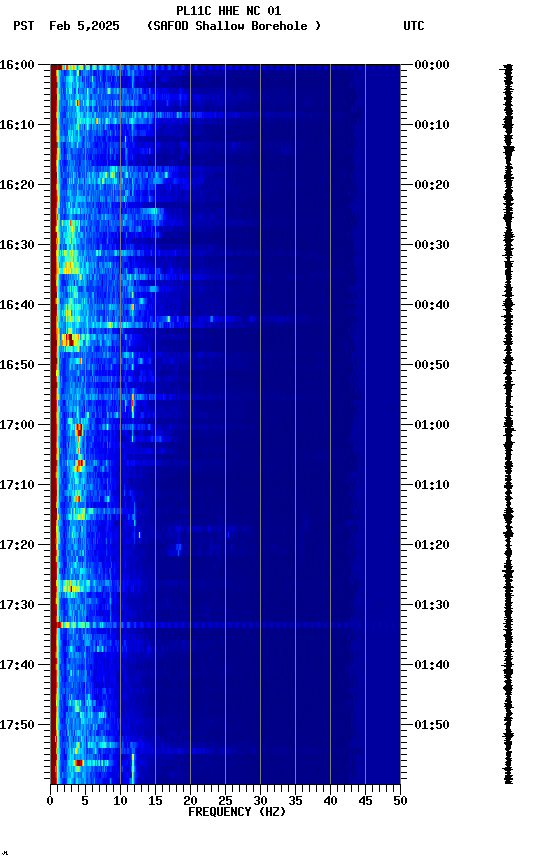
Task: Click the SAFOD Shallow Borehole label
Action: pos(234,26)
